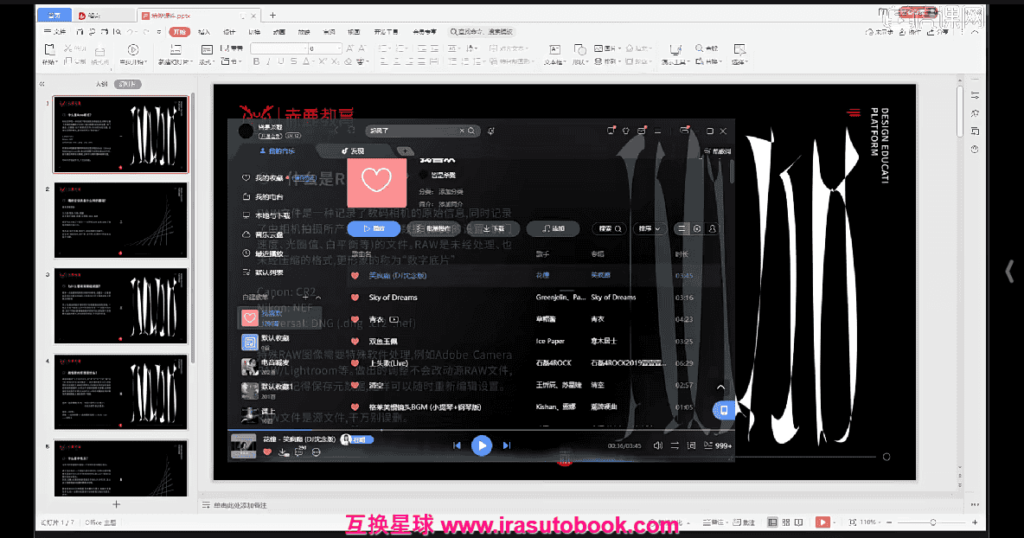Click batch operation button in playlist
This screenshot has width=1024, height=538.
tap(434, 229)
